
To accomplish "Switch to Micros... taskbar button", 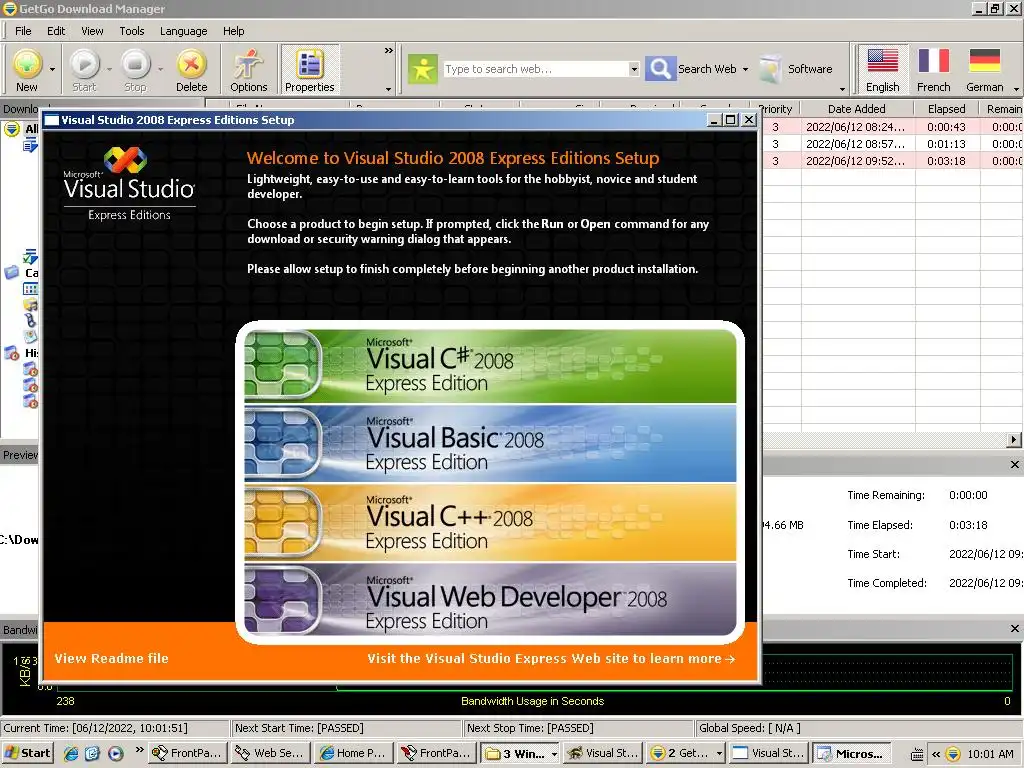I will pyautogui.click(x=852, y=753).
